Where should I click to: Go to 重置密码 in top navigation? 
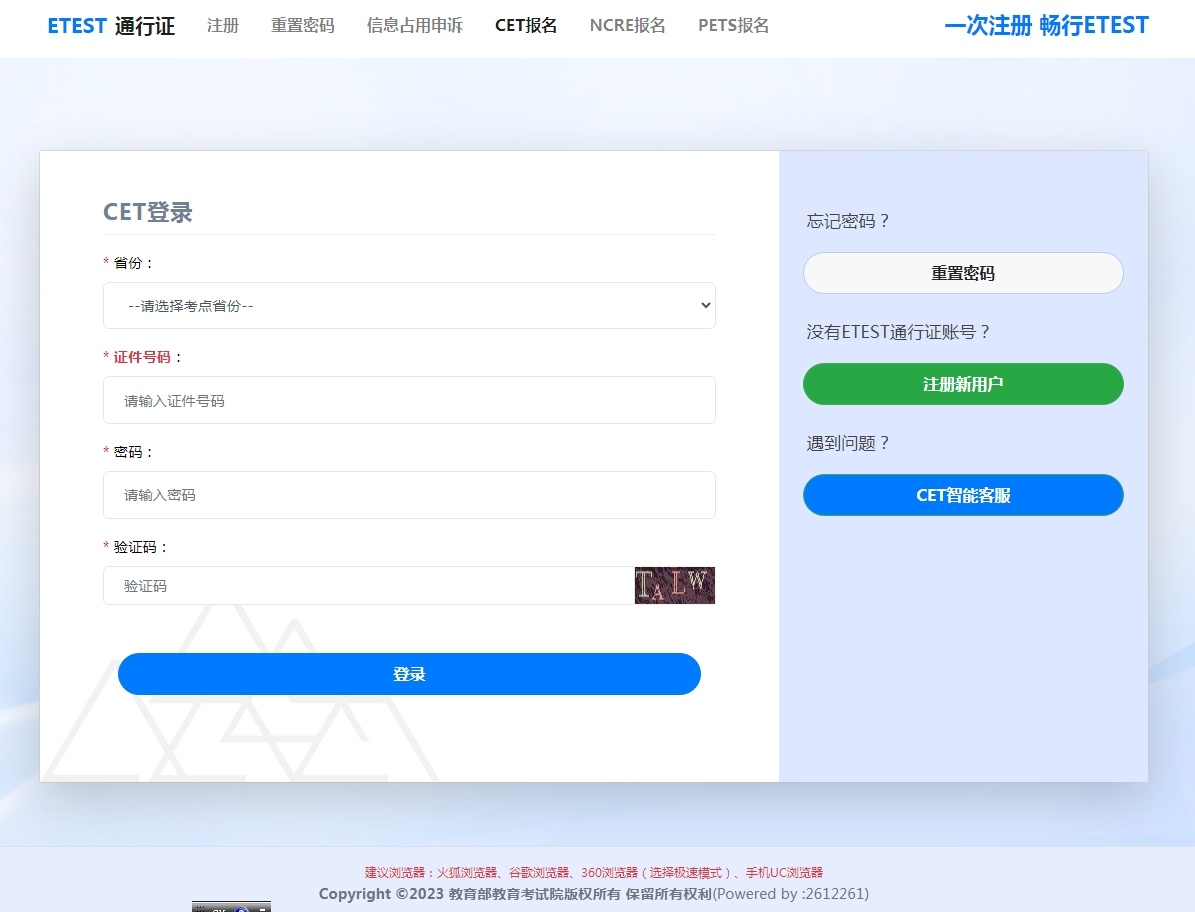point(302,26)
